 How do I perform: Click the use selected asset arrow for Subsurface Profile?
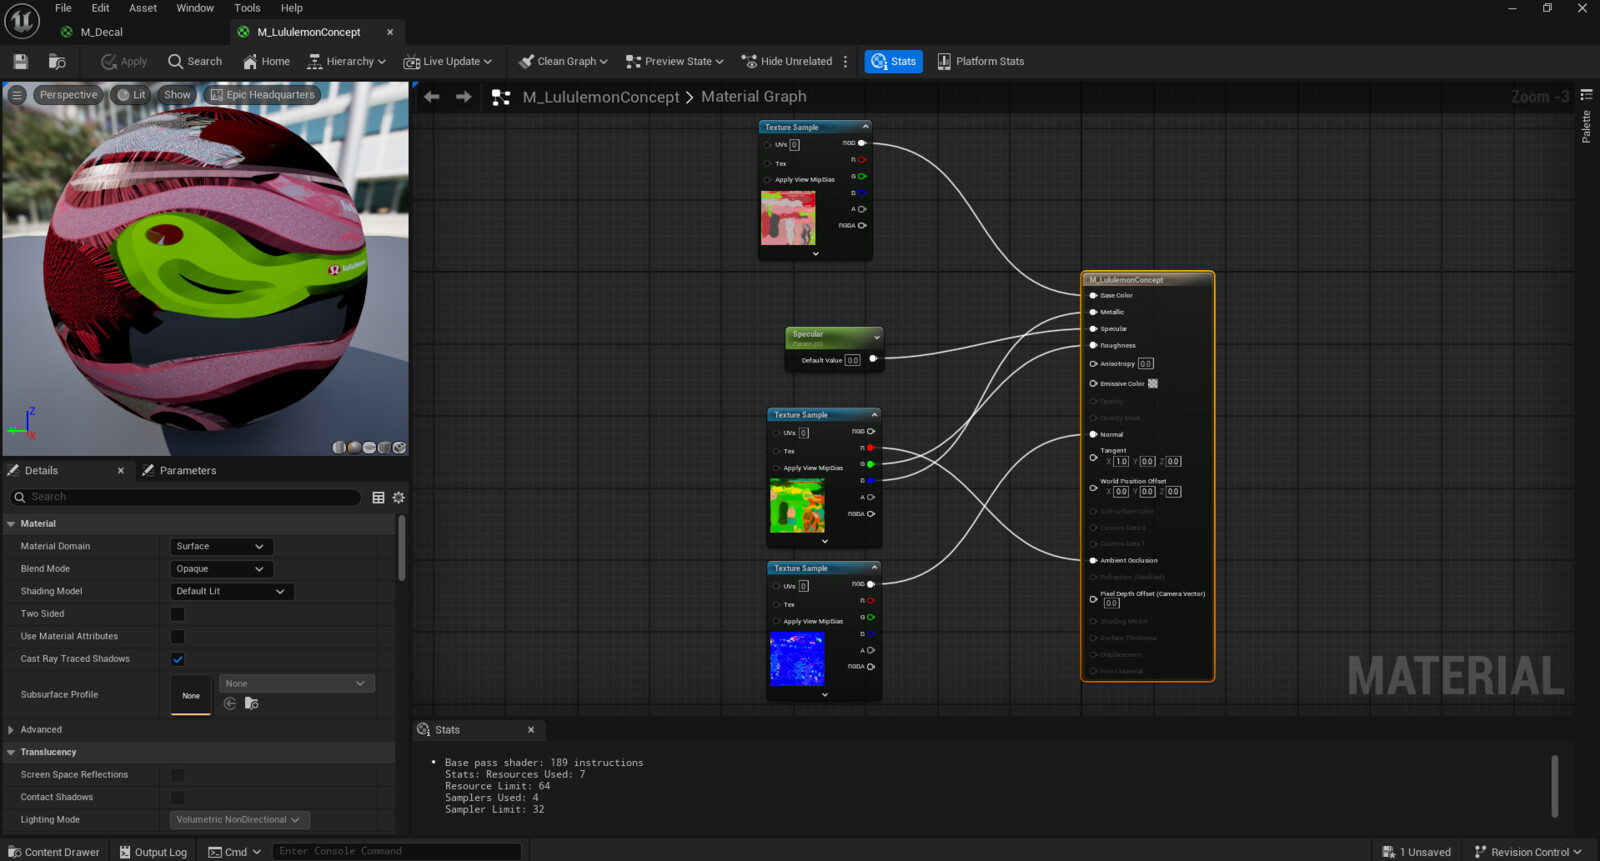[230, 704]
